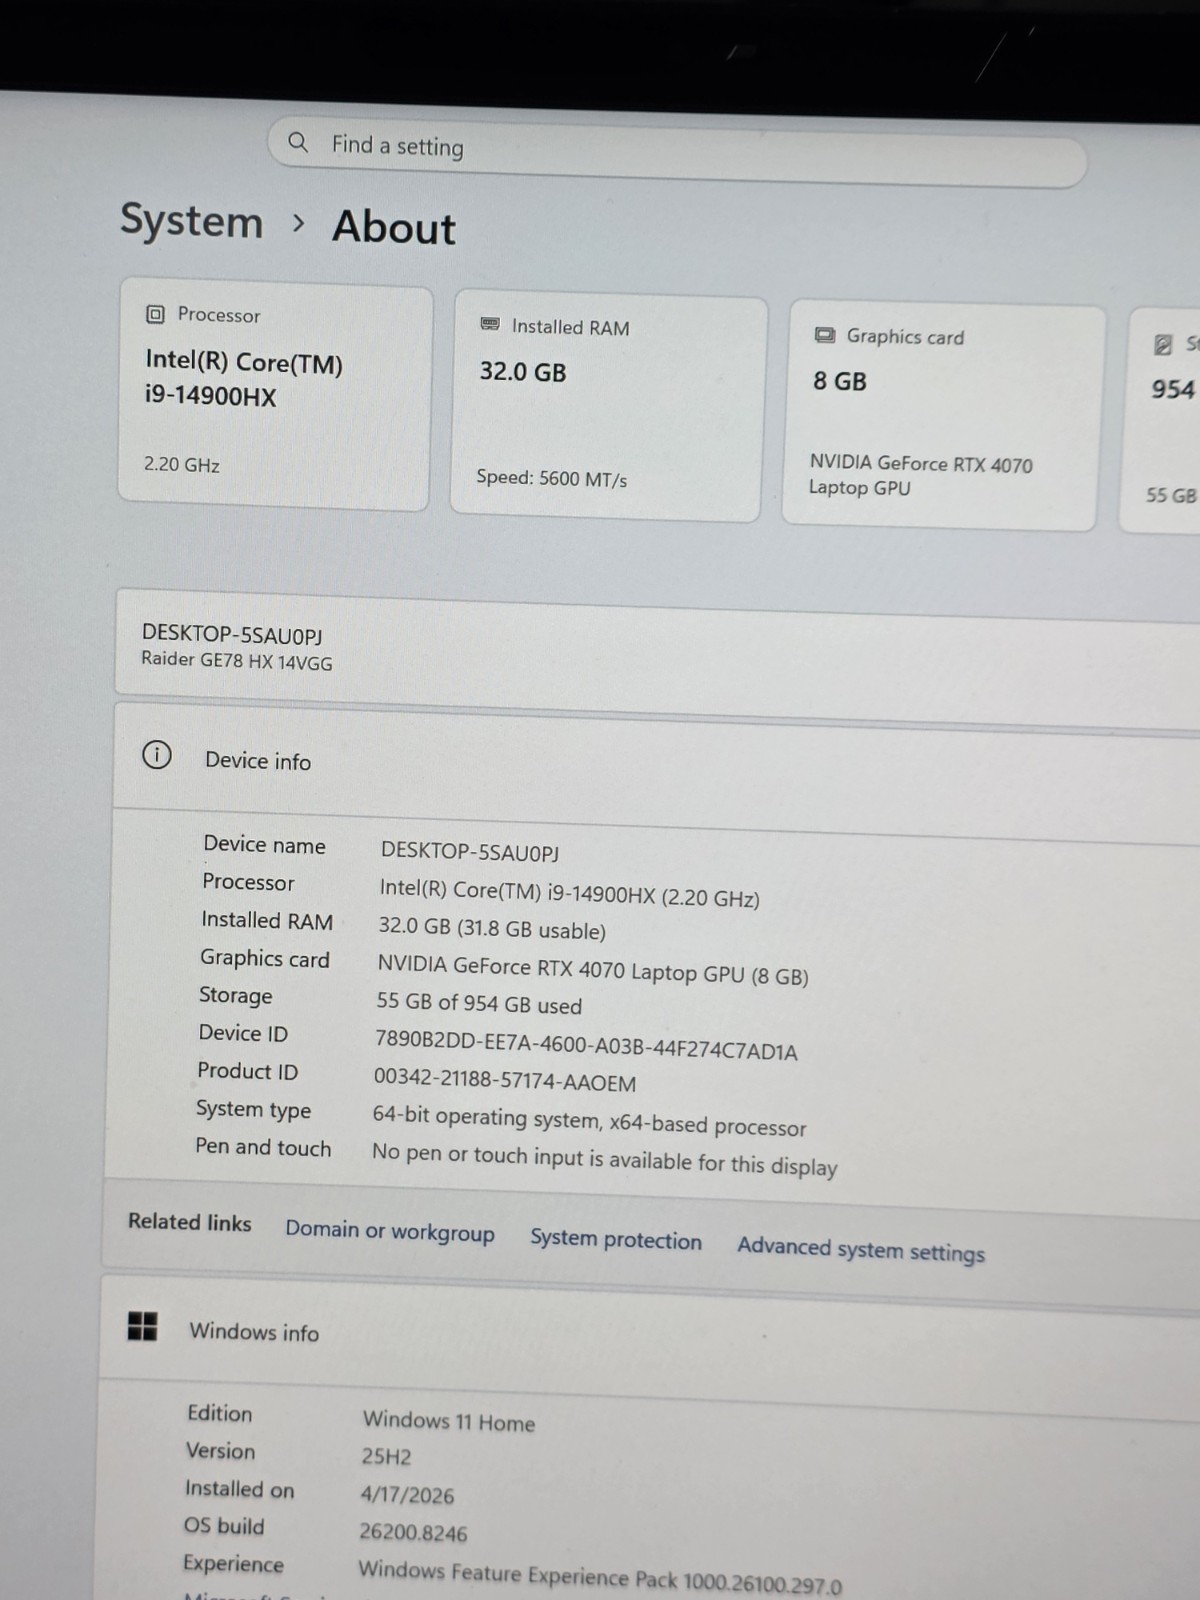Open System protection link
This screenshot has width=1200, height=1600.
coord(616,1239)
